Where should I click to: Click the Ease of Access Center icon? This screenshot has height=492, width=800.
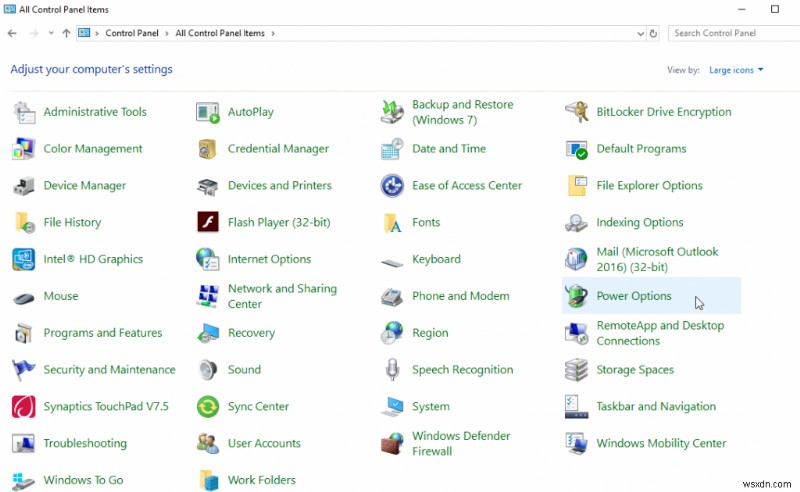392,186
